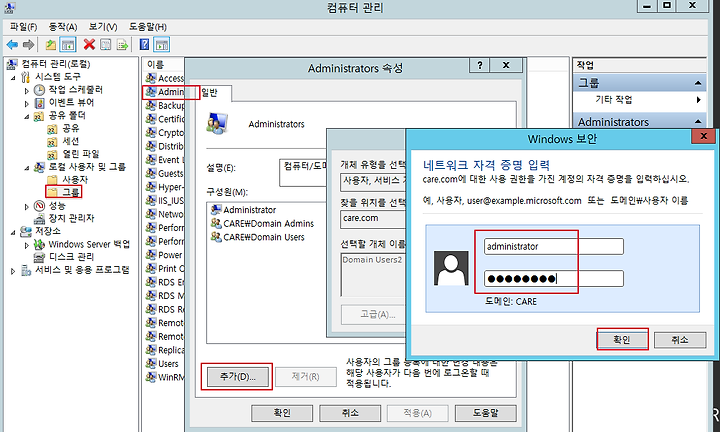This screenshot has height=432, width=720.
Task: Click 취소 in Windows 보안 dialog
Action: (x=680, y=340)
